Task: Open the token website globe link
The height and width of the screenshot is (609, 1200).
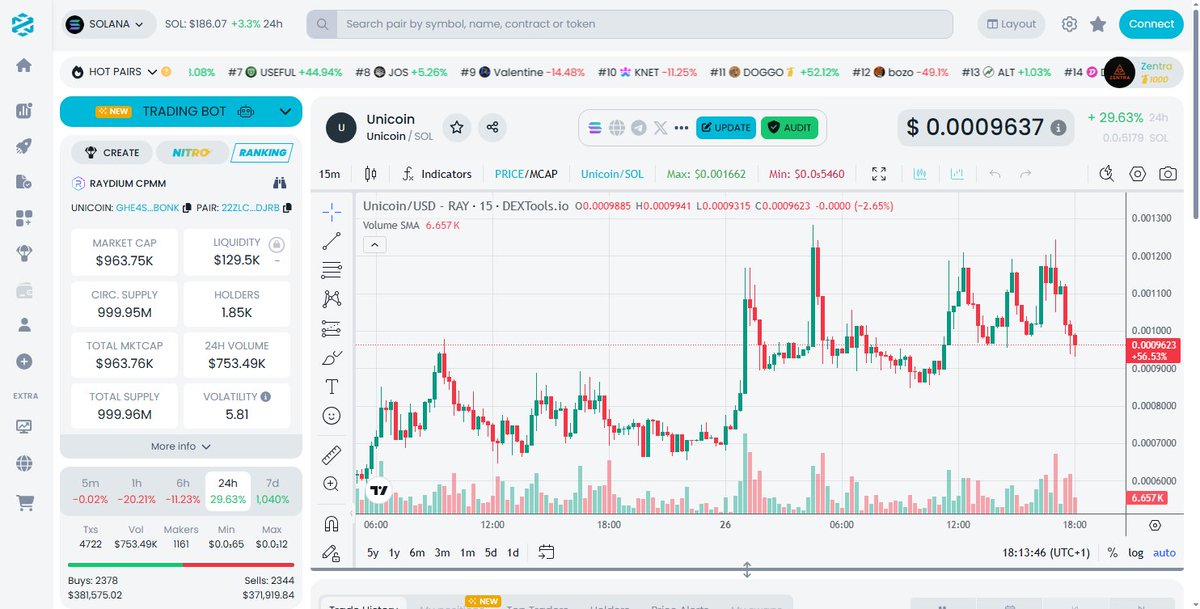Action: (x=617, y=127)
